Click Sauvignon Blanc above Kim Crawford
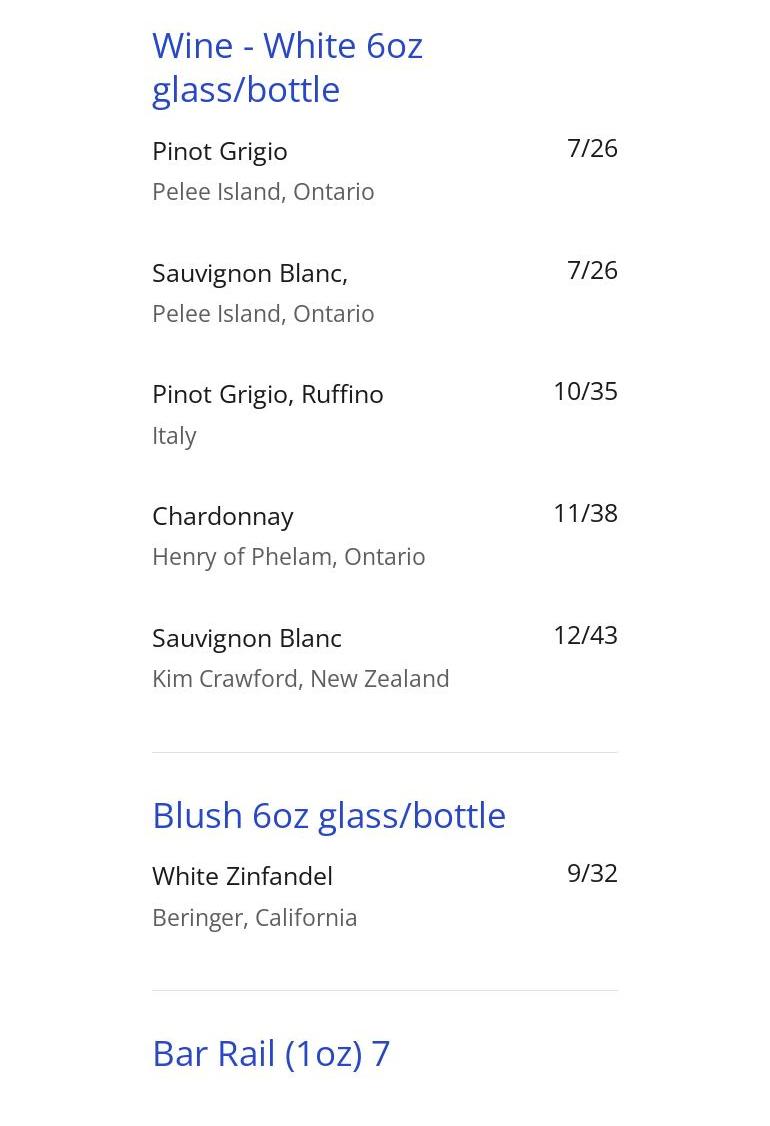Viewport: 770px width, 1126px height. pyautogui.click(x=247, y=638)
